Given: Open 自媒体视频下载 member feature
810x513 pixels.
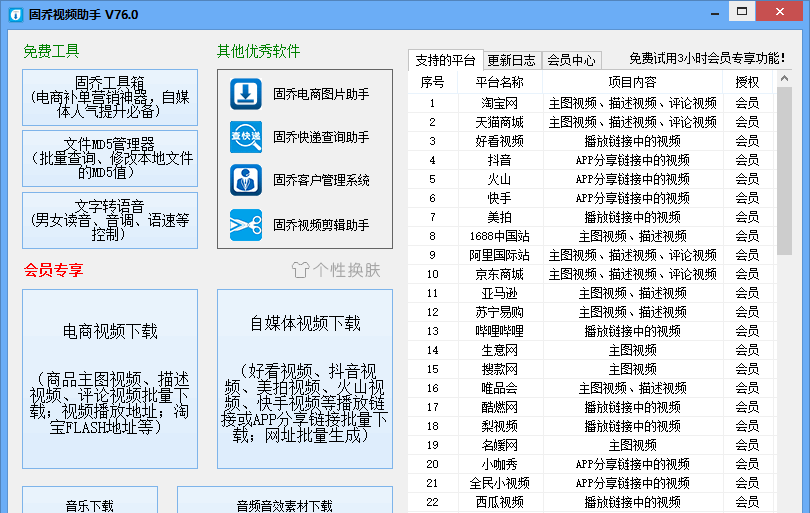Looking at the screenshot, I should (305, 379).
